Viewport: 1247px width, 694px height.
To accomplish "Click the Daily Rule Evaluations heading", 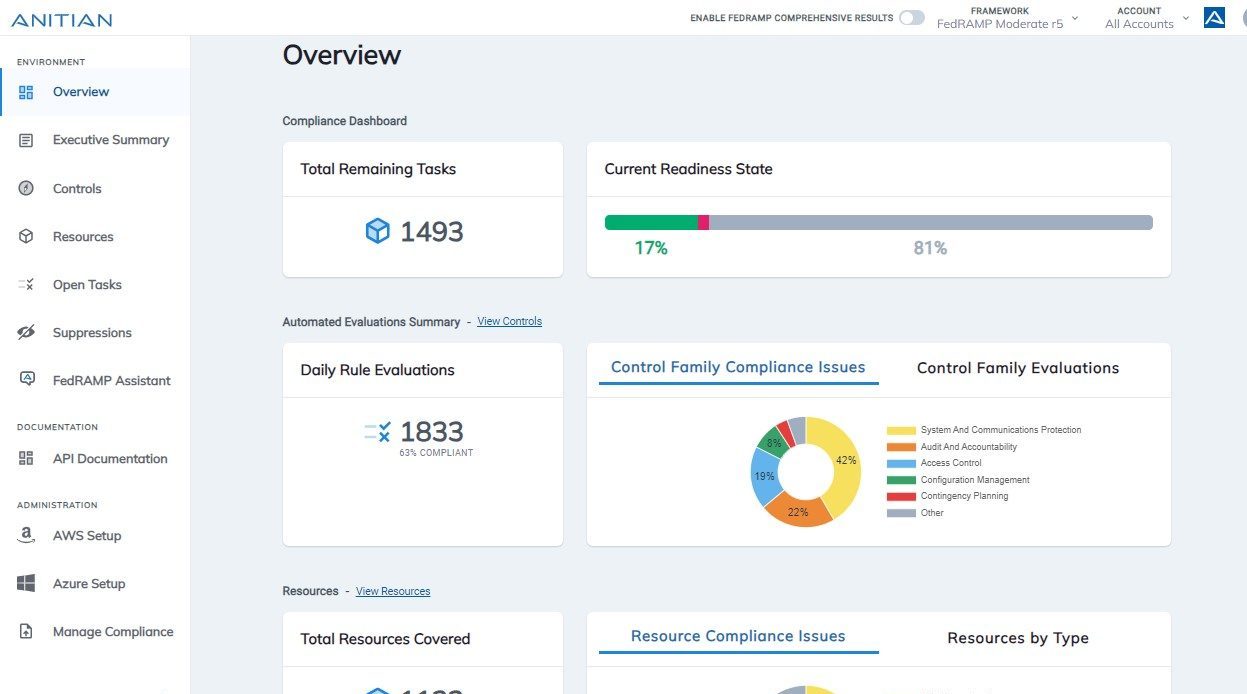I will pos(377,370).
